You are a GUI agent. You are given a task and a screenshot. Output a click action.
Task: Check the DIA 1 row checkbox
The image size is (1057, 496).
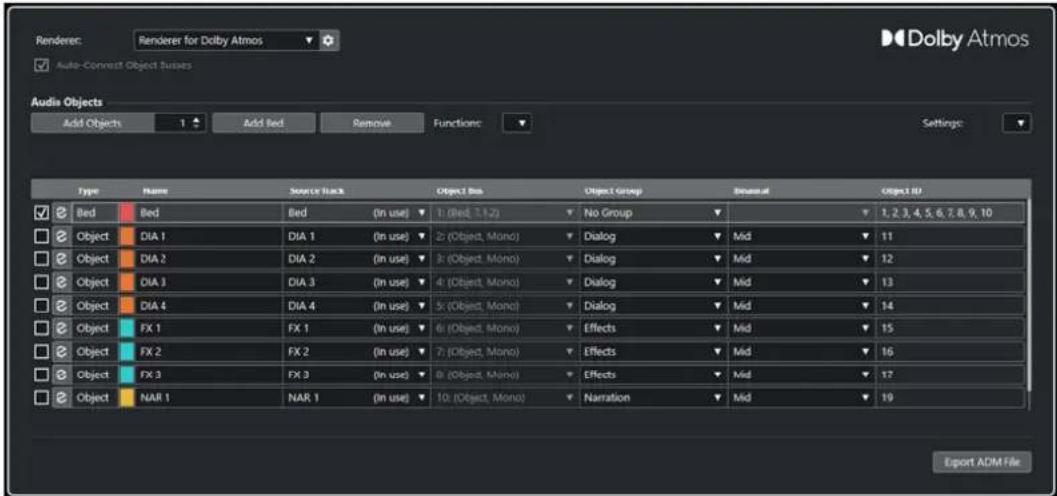click(x=42, y=236)
